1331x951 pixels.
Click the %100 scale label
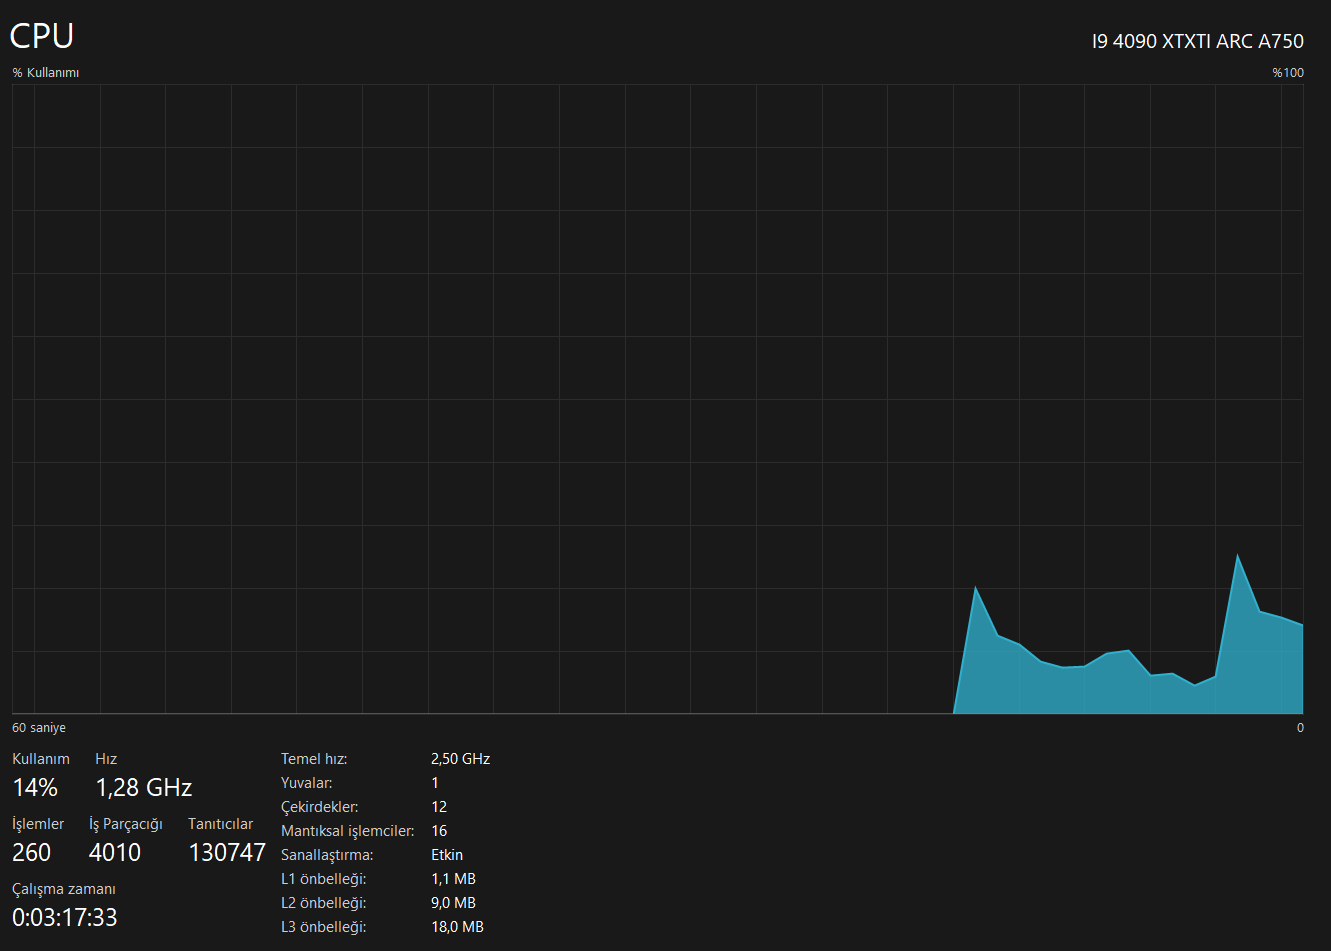click(1288, 73)
